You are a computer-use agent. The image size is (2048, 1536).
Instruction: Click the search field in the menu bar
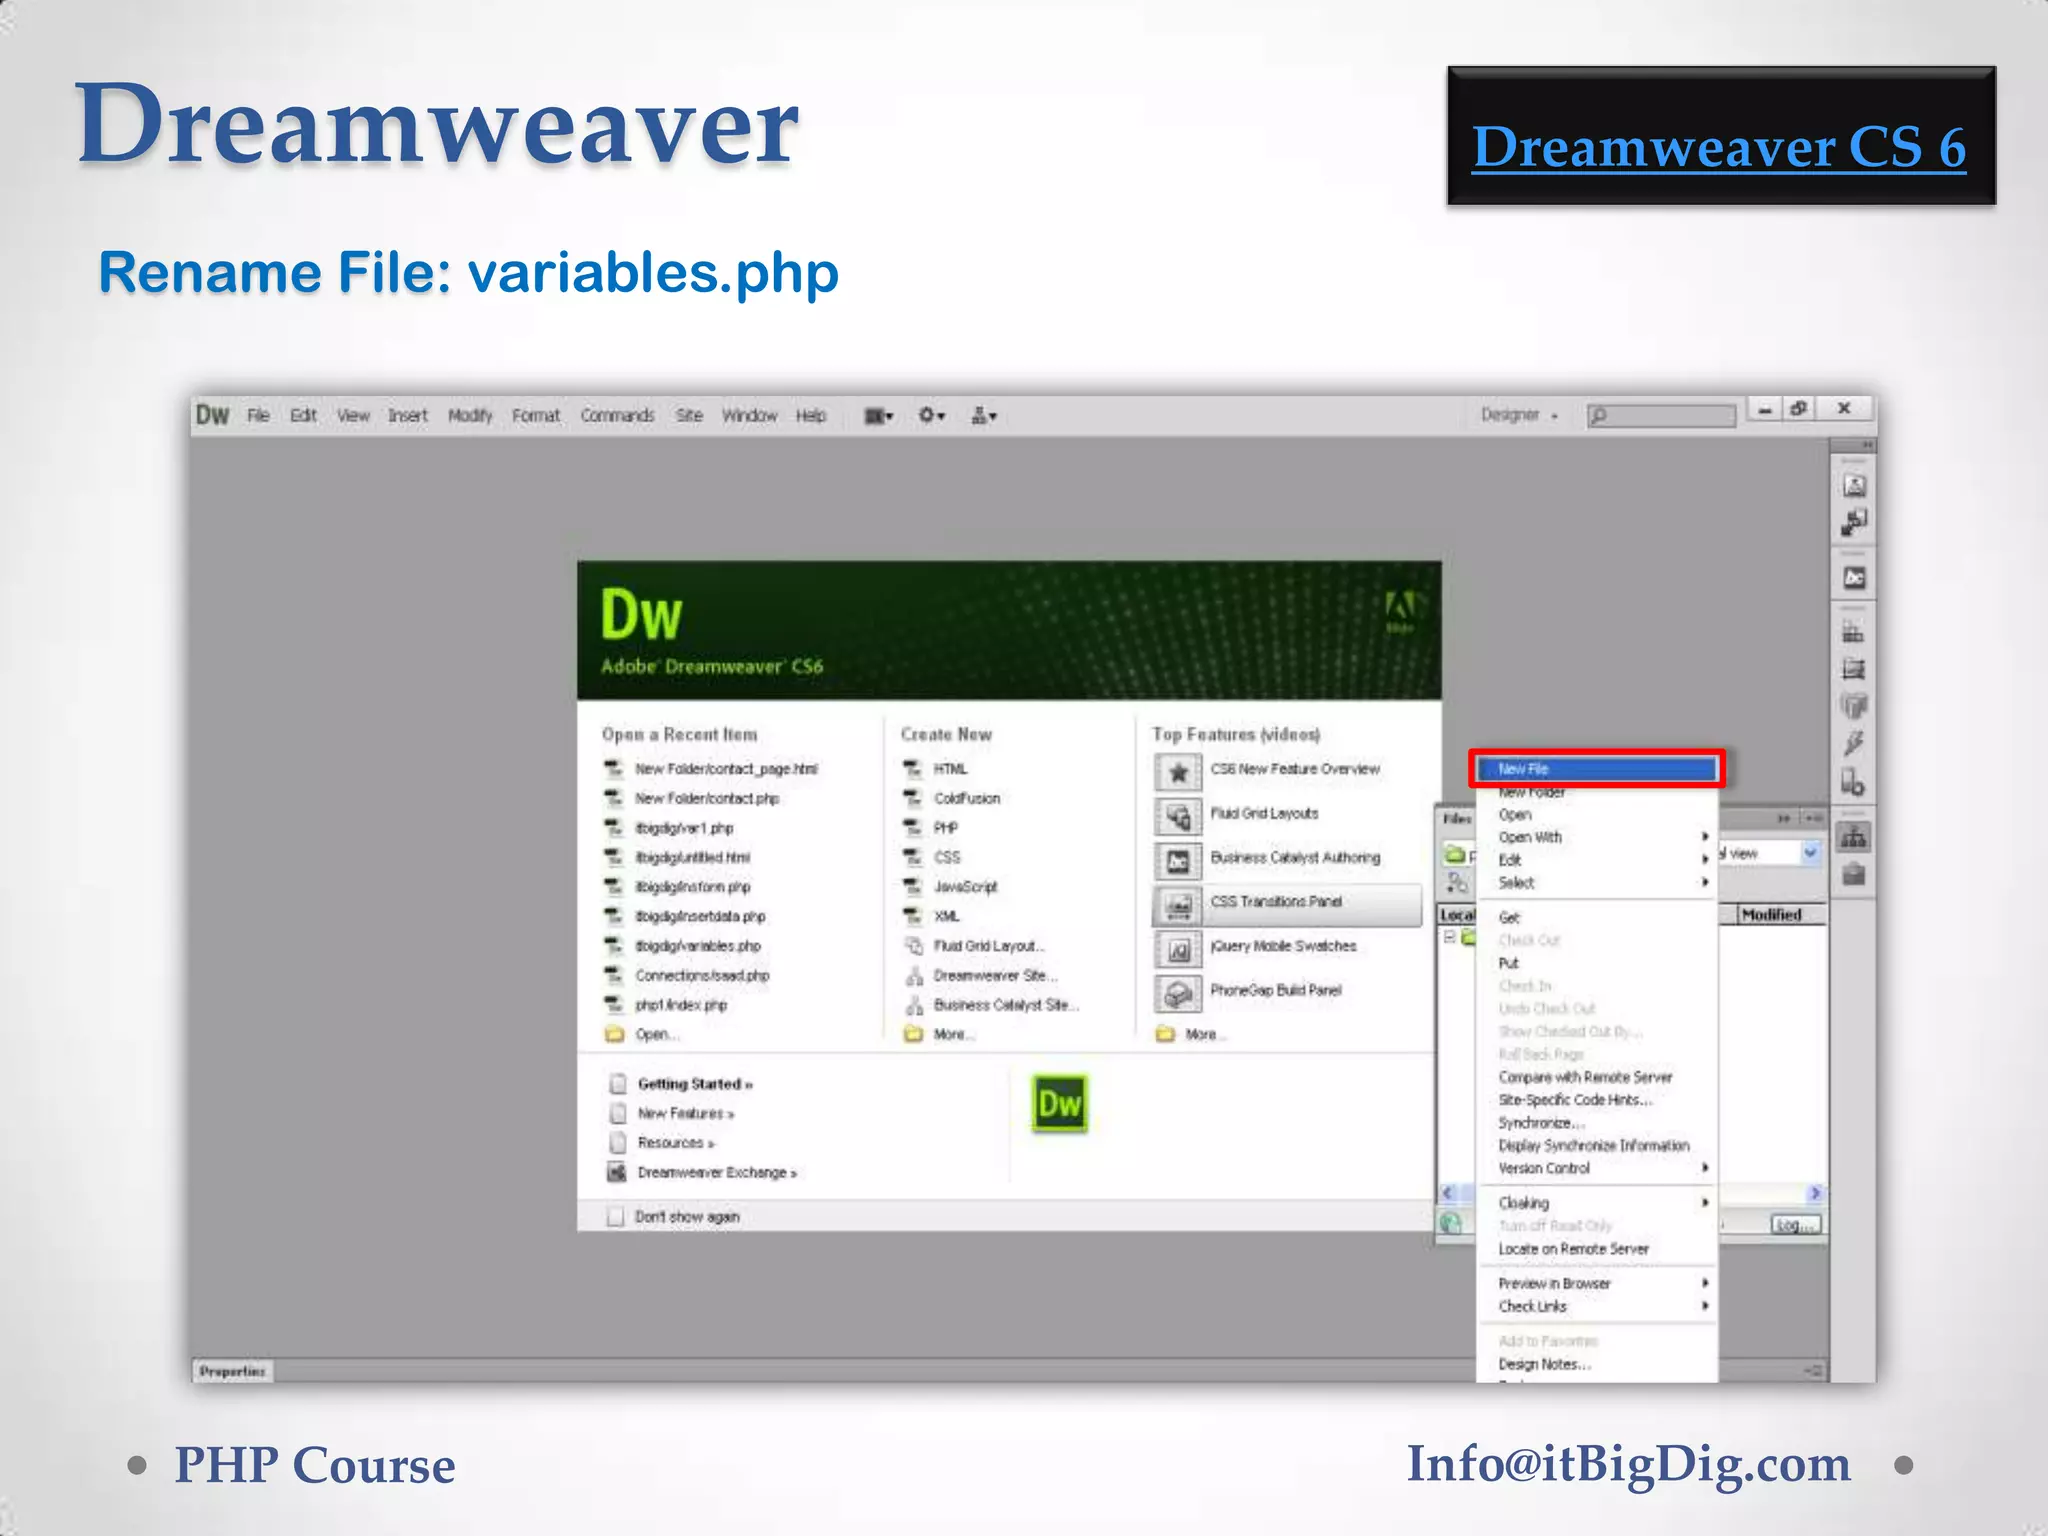[x=1661, y=415]
